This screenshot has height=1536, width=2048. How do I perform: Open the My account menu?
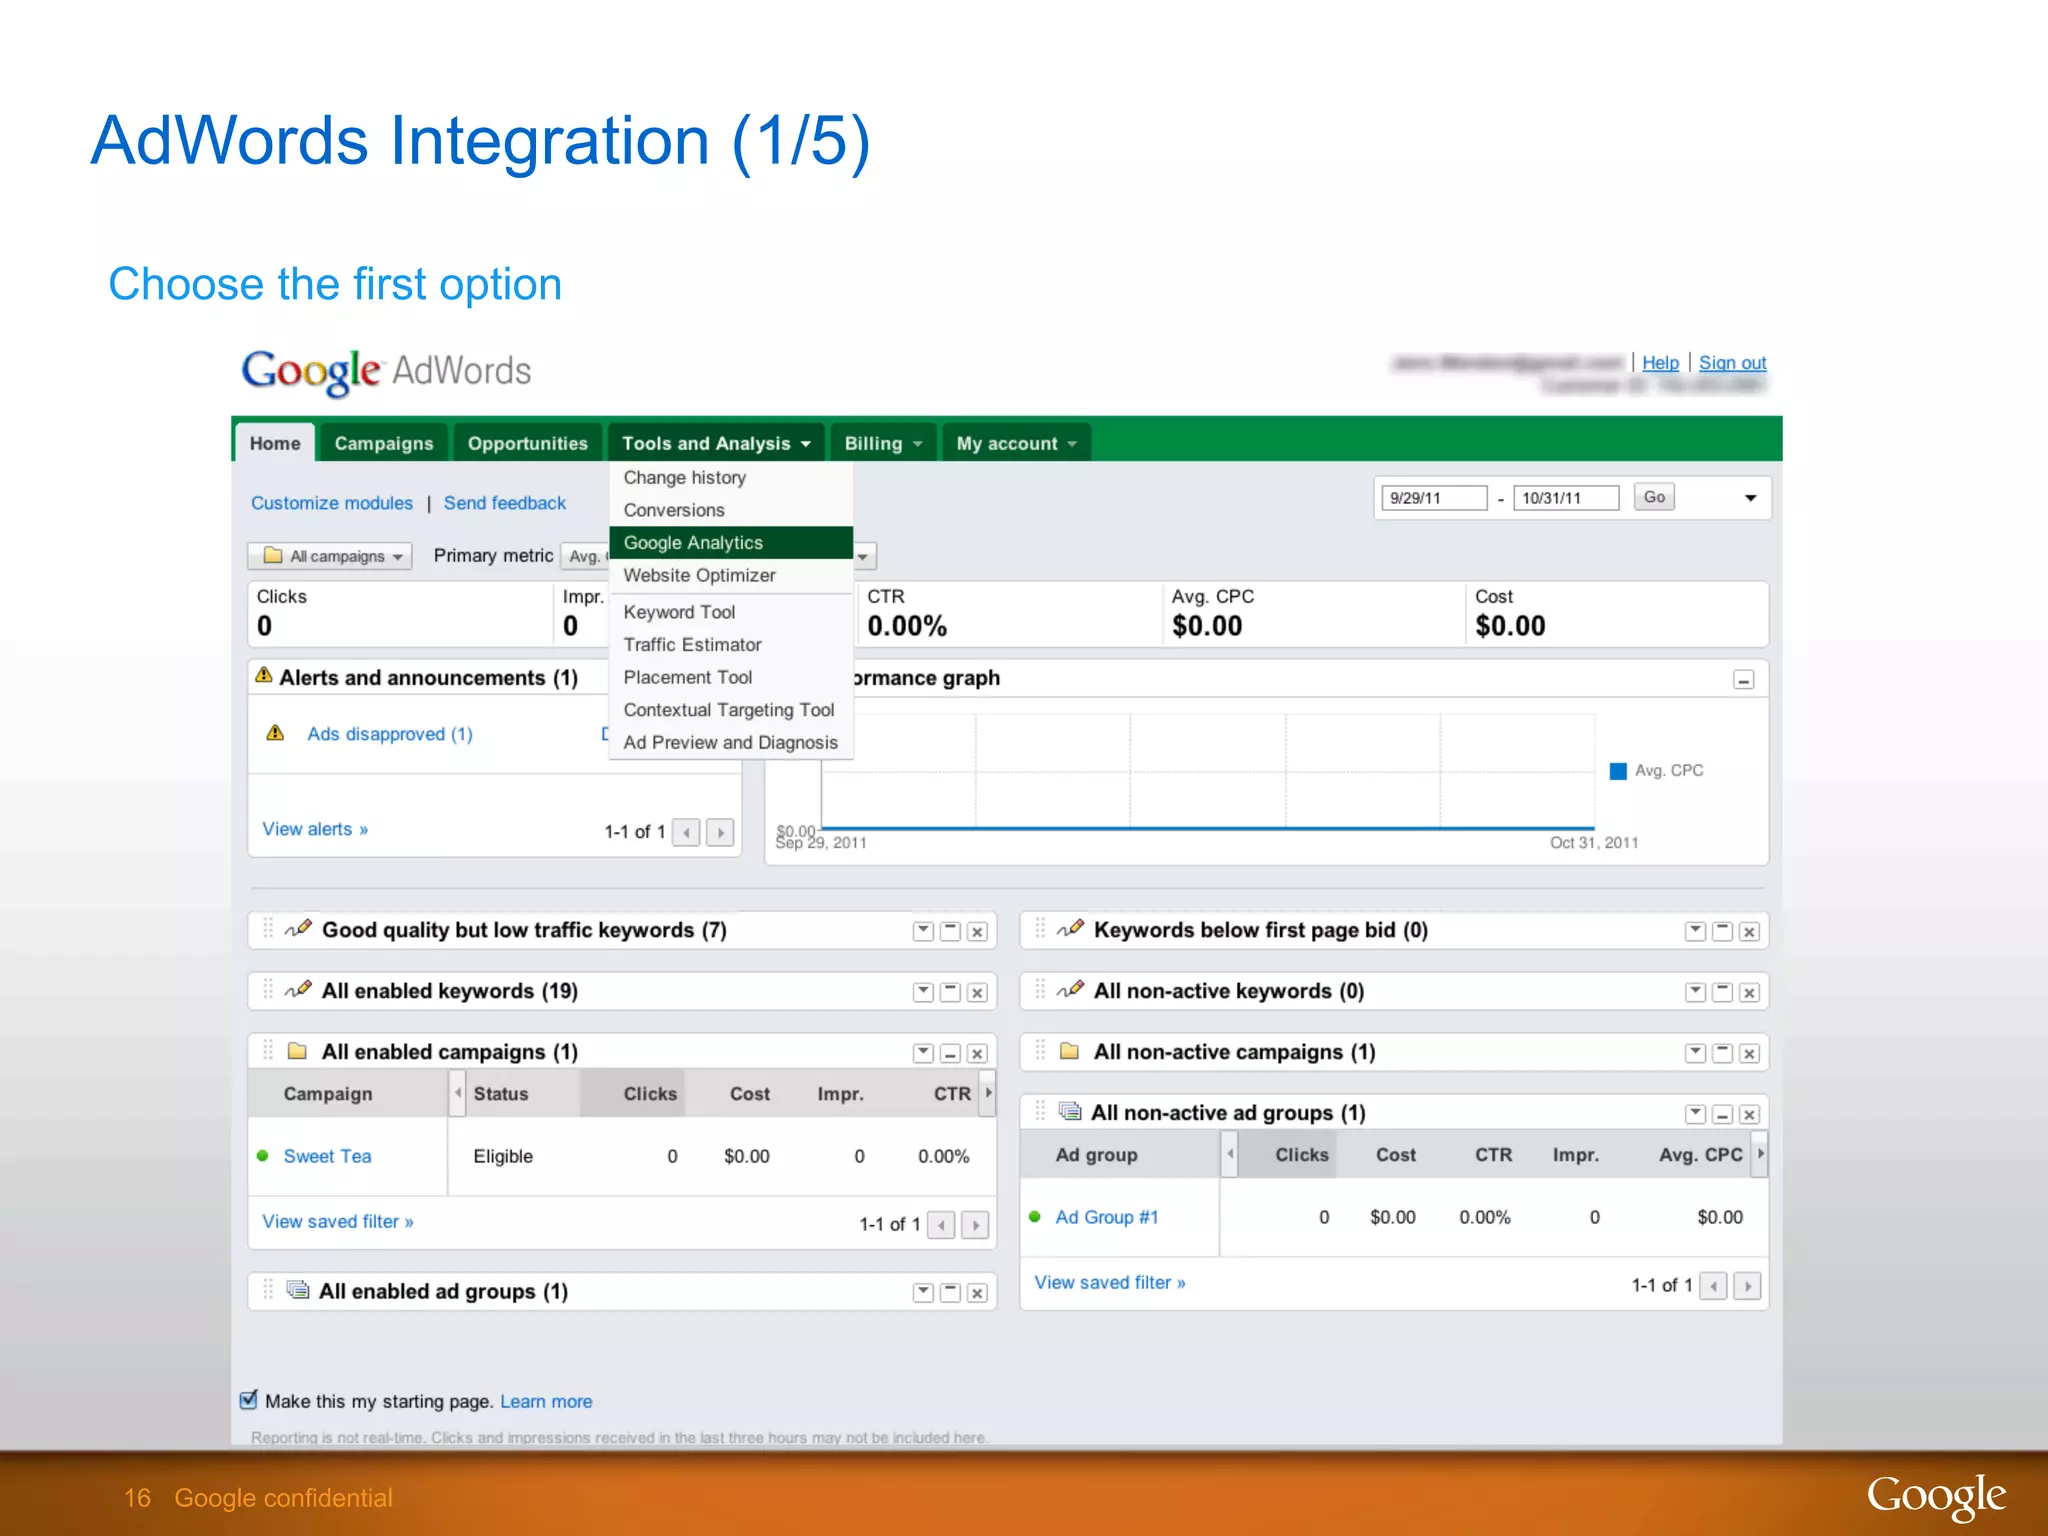pyautogui.click(x=1016, y=443)
